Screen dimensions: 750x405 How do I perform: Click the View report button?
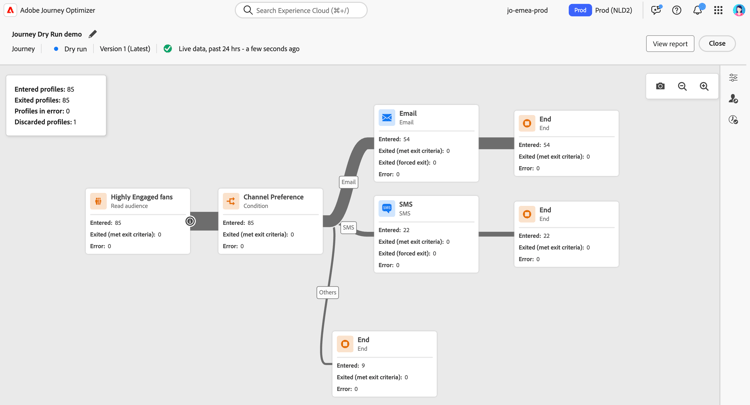(x=670, y=44)
